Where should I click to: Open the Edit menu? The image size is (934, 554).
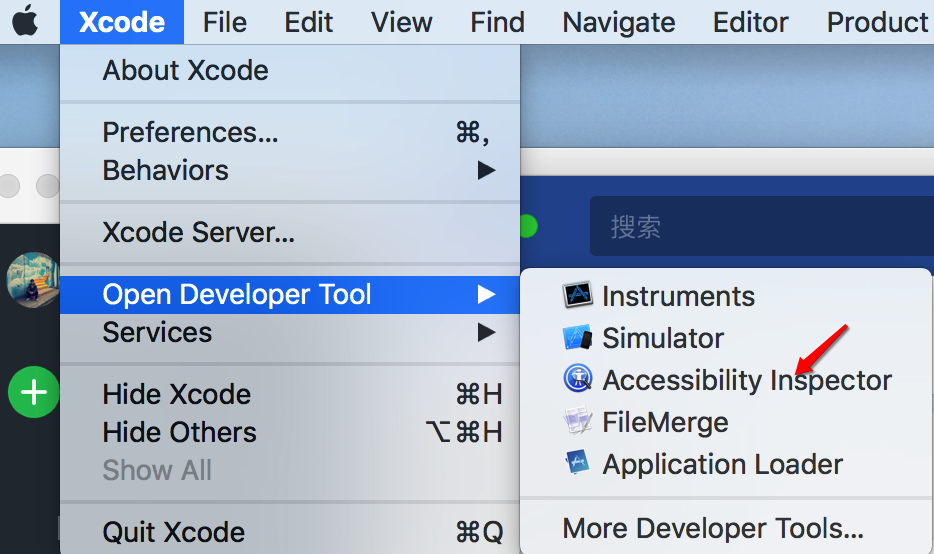point(309,22)
